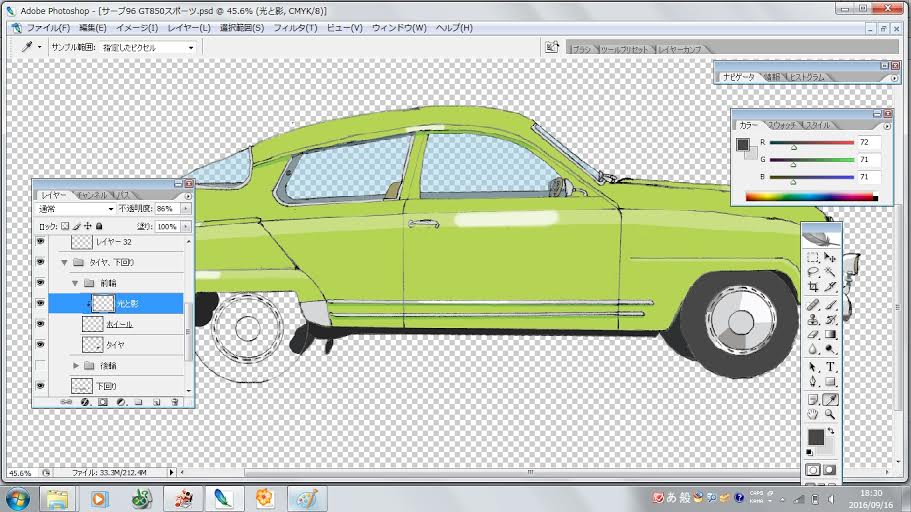The image size is (911, 512).
Task: Show the 後輪 group
Action: tap(40, 366)
